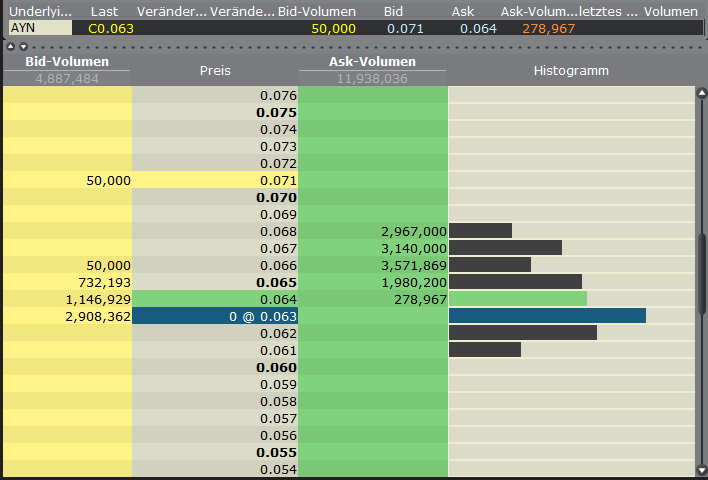Click the Volumen column header at top right
The image size is (708, 480).
669,11
